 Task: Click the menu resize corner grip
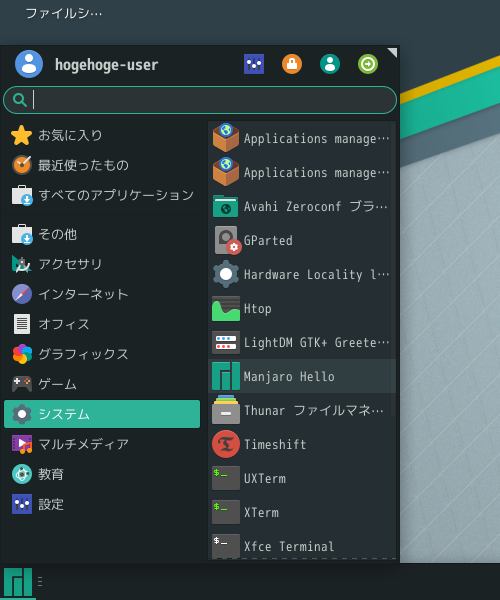coord(392,52)
